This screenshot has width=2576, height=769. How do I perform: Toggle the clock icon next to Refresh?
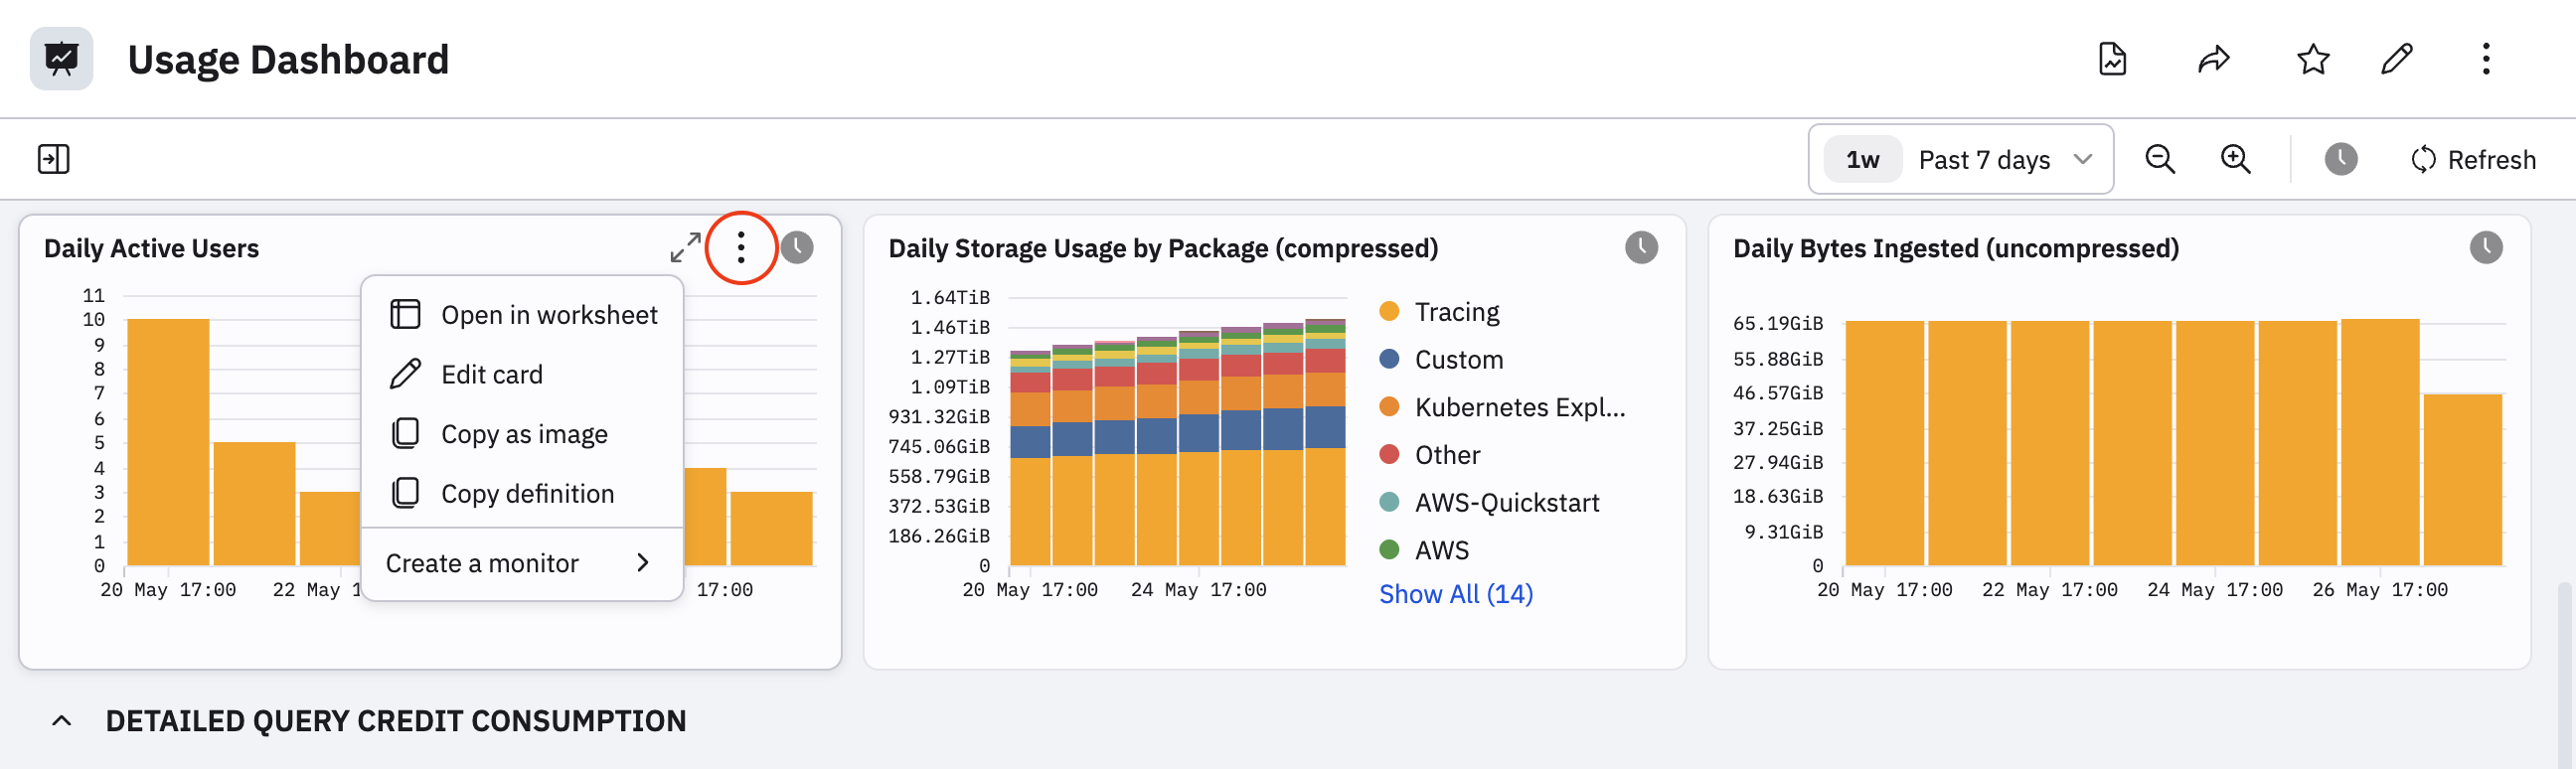pos(2340,159)
